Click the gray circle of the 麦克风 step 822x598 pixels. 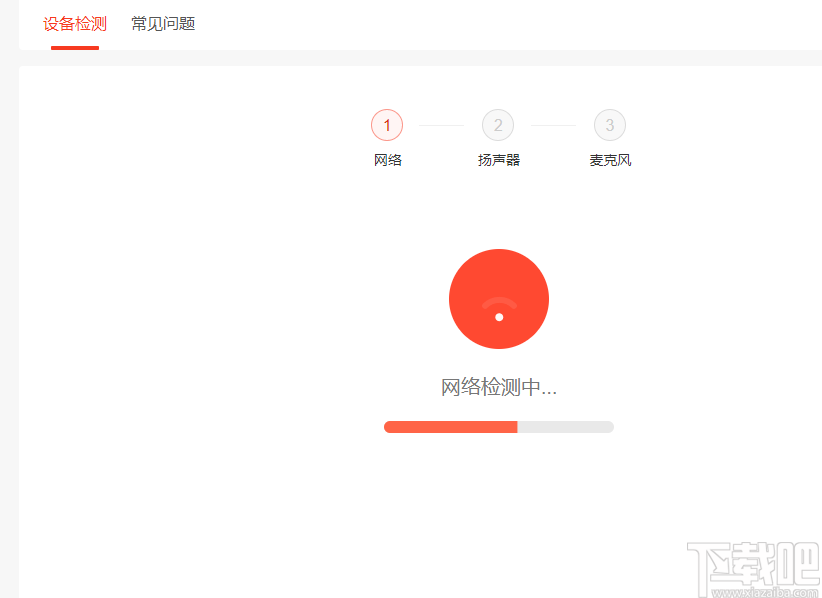click(x=610, y=125)
